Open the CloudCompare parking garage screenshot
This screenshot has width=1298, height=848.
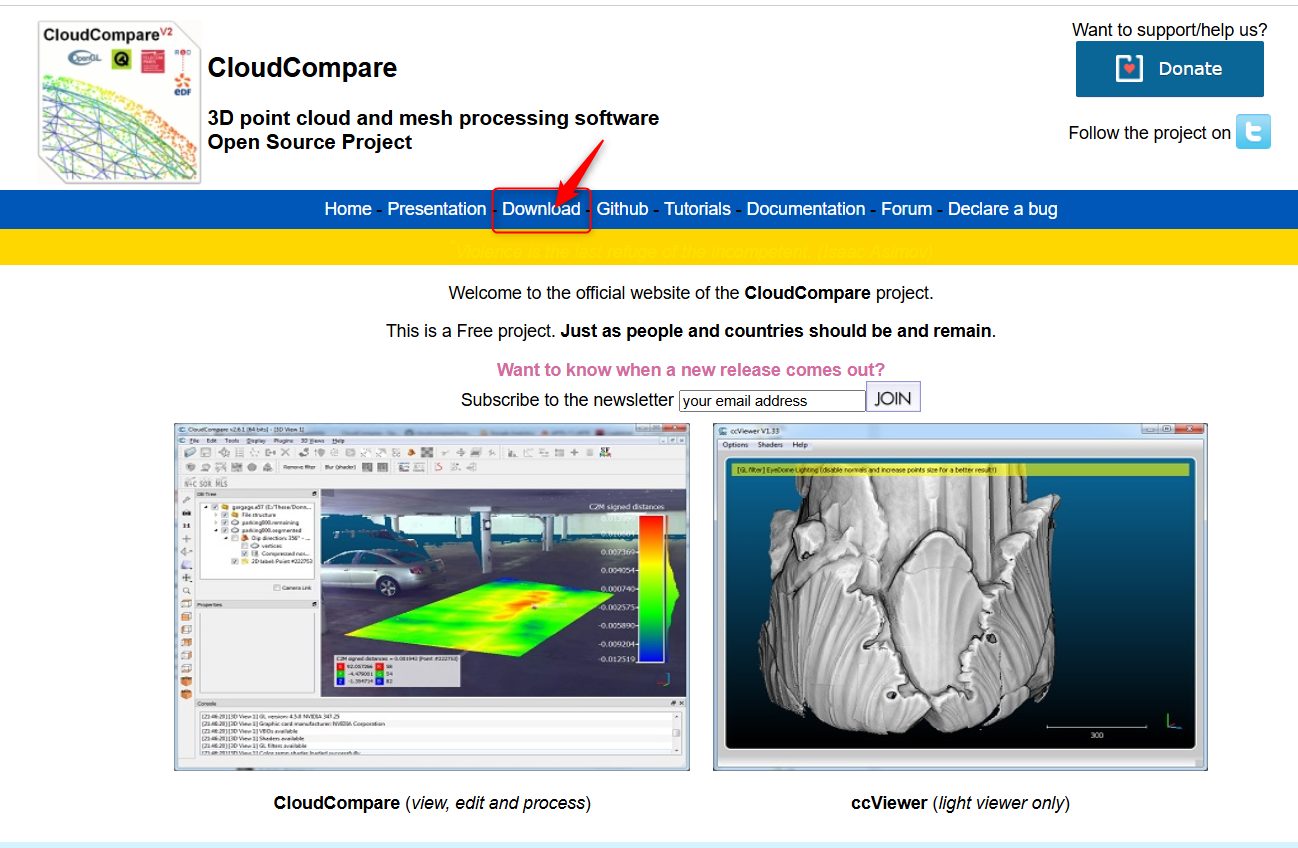[431, 596]
